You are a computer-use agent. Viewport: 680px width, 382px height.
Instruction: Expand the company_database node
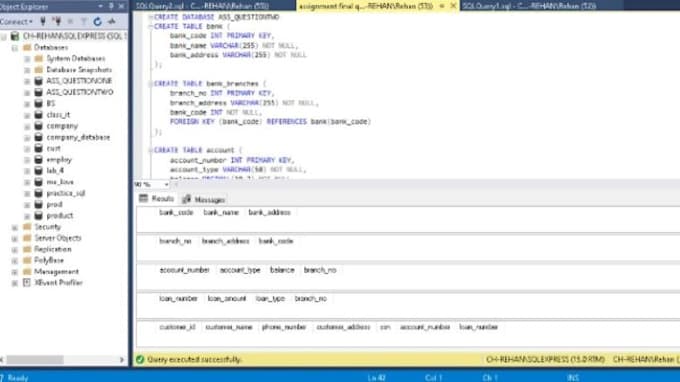pos(27,137)
